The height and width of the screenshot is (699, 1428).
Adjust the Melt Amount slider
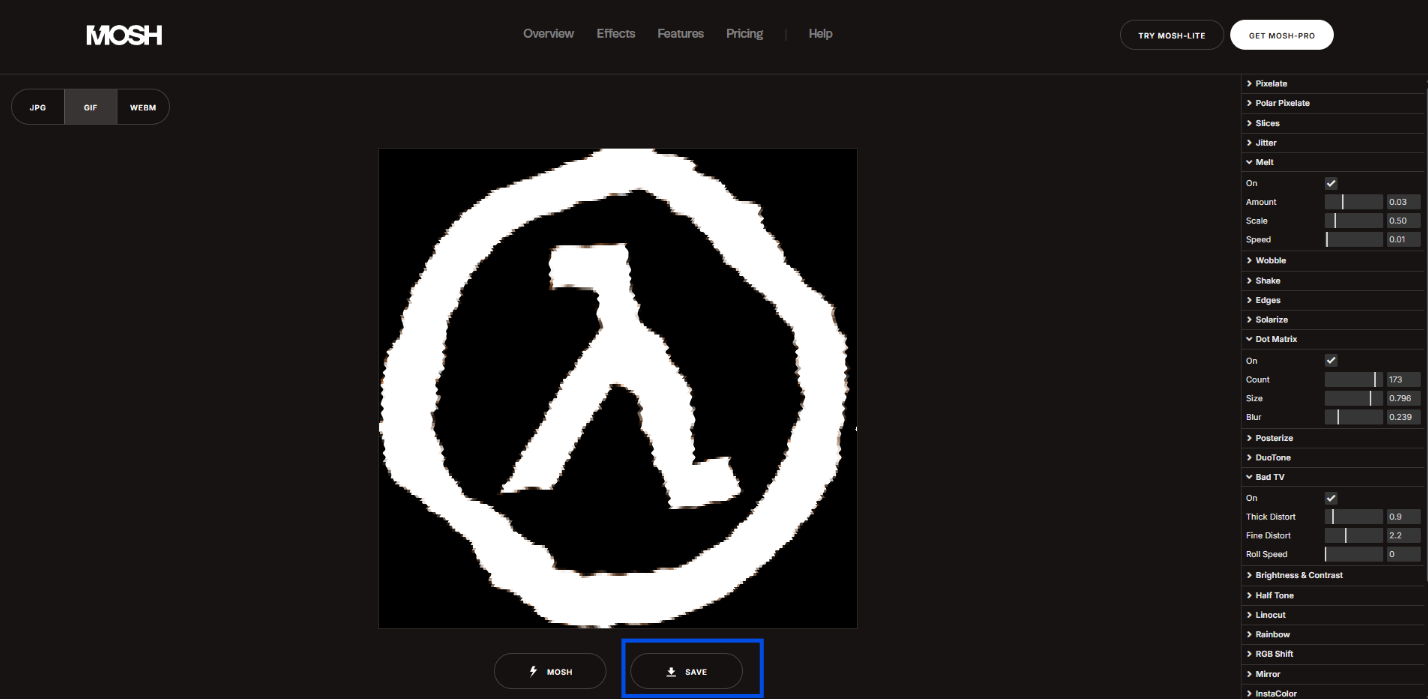(x=1354, y=202)
